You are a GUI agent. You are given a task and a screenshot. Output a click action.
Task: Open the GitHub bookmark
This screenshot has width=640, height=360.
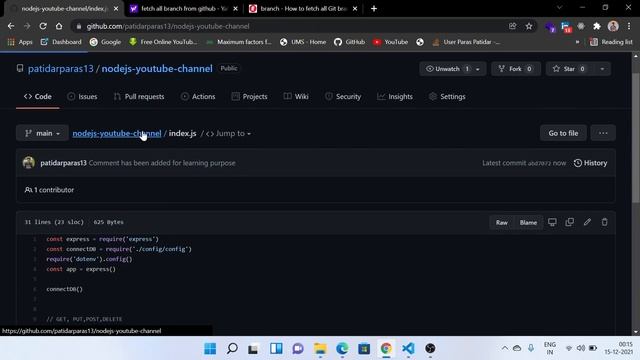click(349, 42)
